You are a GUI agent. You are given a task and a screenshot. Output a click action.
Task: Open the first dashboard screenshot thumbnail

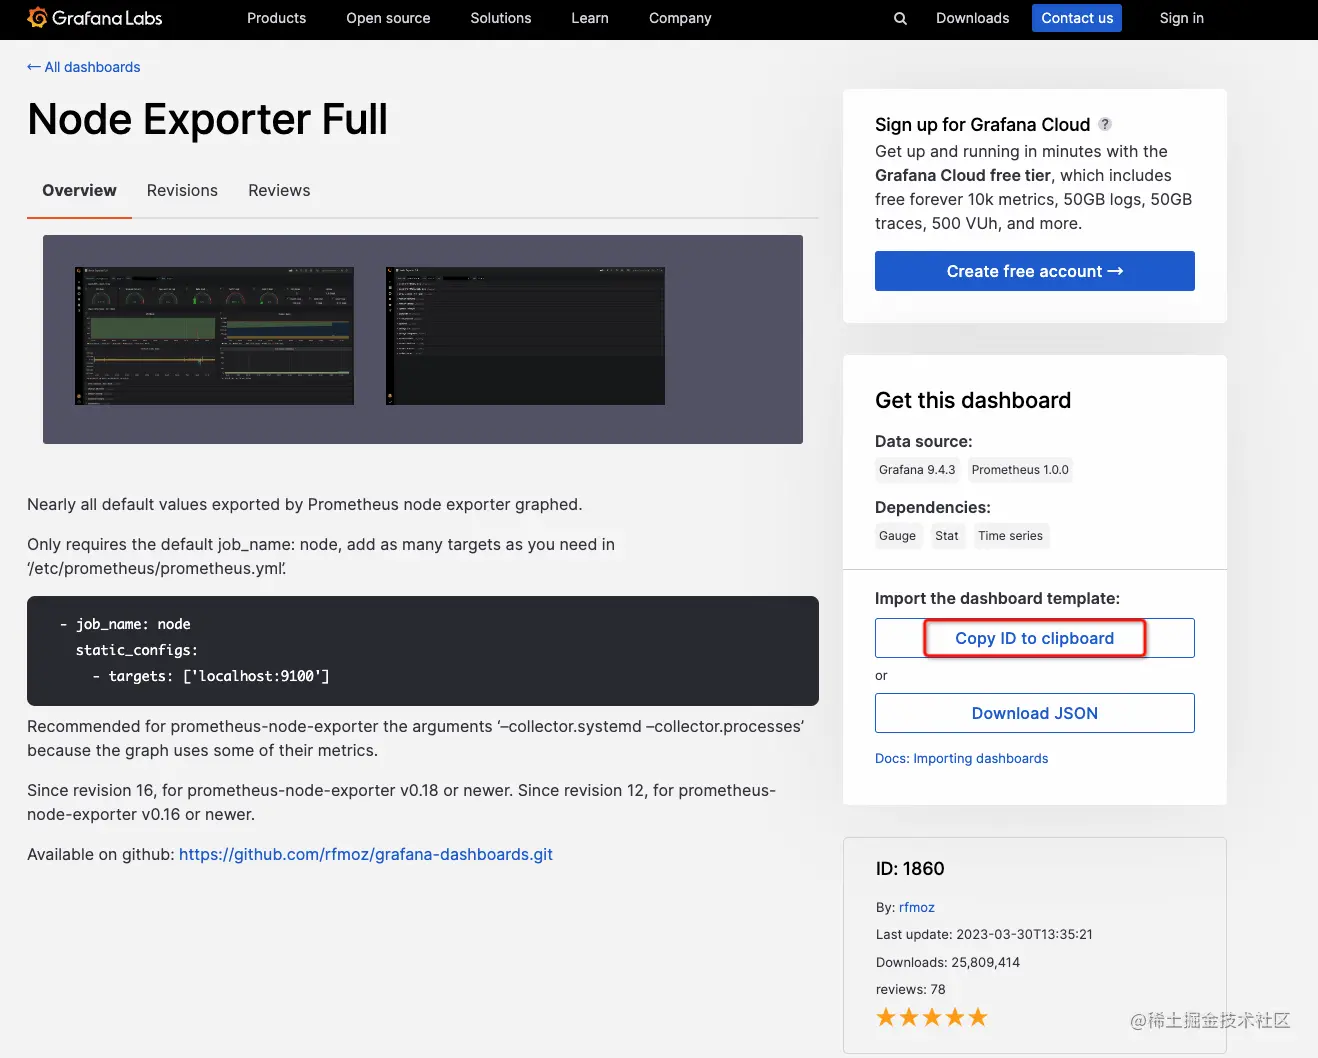point(214,336)
